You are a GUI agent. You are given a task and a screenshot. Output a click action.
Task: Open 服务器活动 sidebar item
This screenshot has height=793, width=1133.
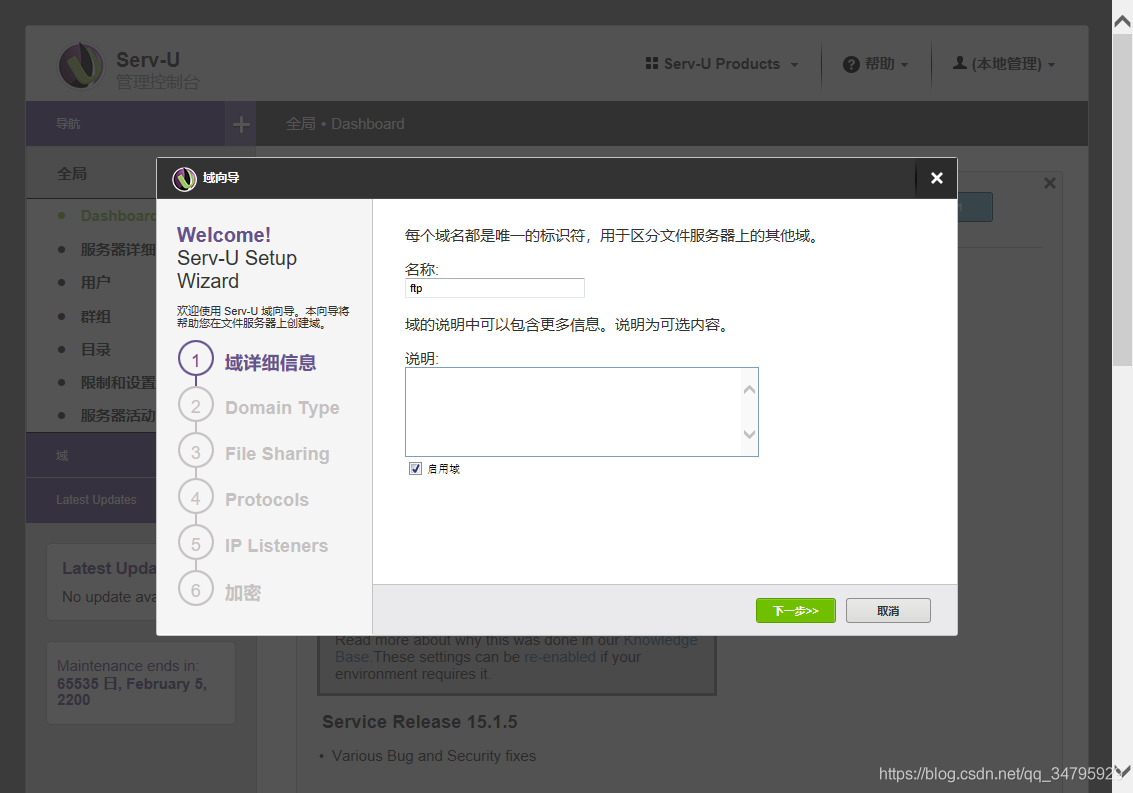click(x=119, y=416)
